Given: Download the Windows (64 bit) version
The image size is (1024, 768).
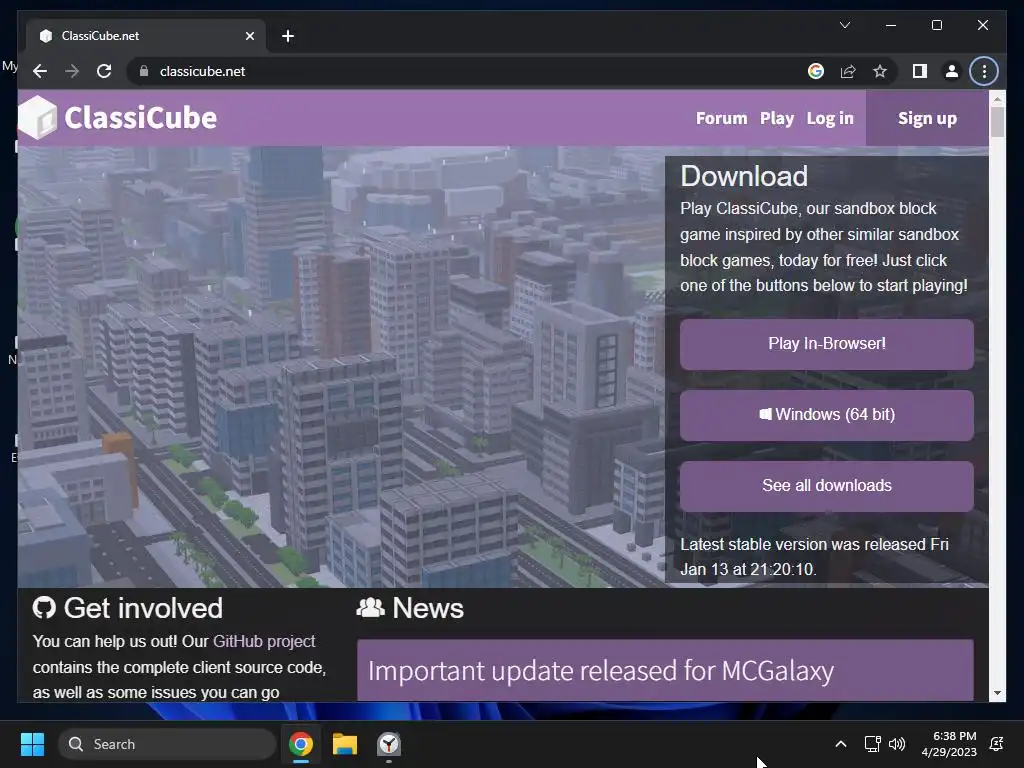Looking at the screenshot, I should [x=826, y=415].
